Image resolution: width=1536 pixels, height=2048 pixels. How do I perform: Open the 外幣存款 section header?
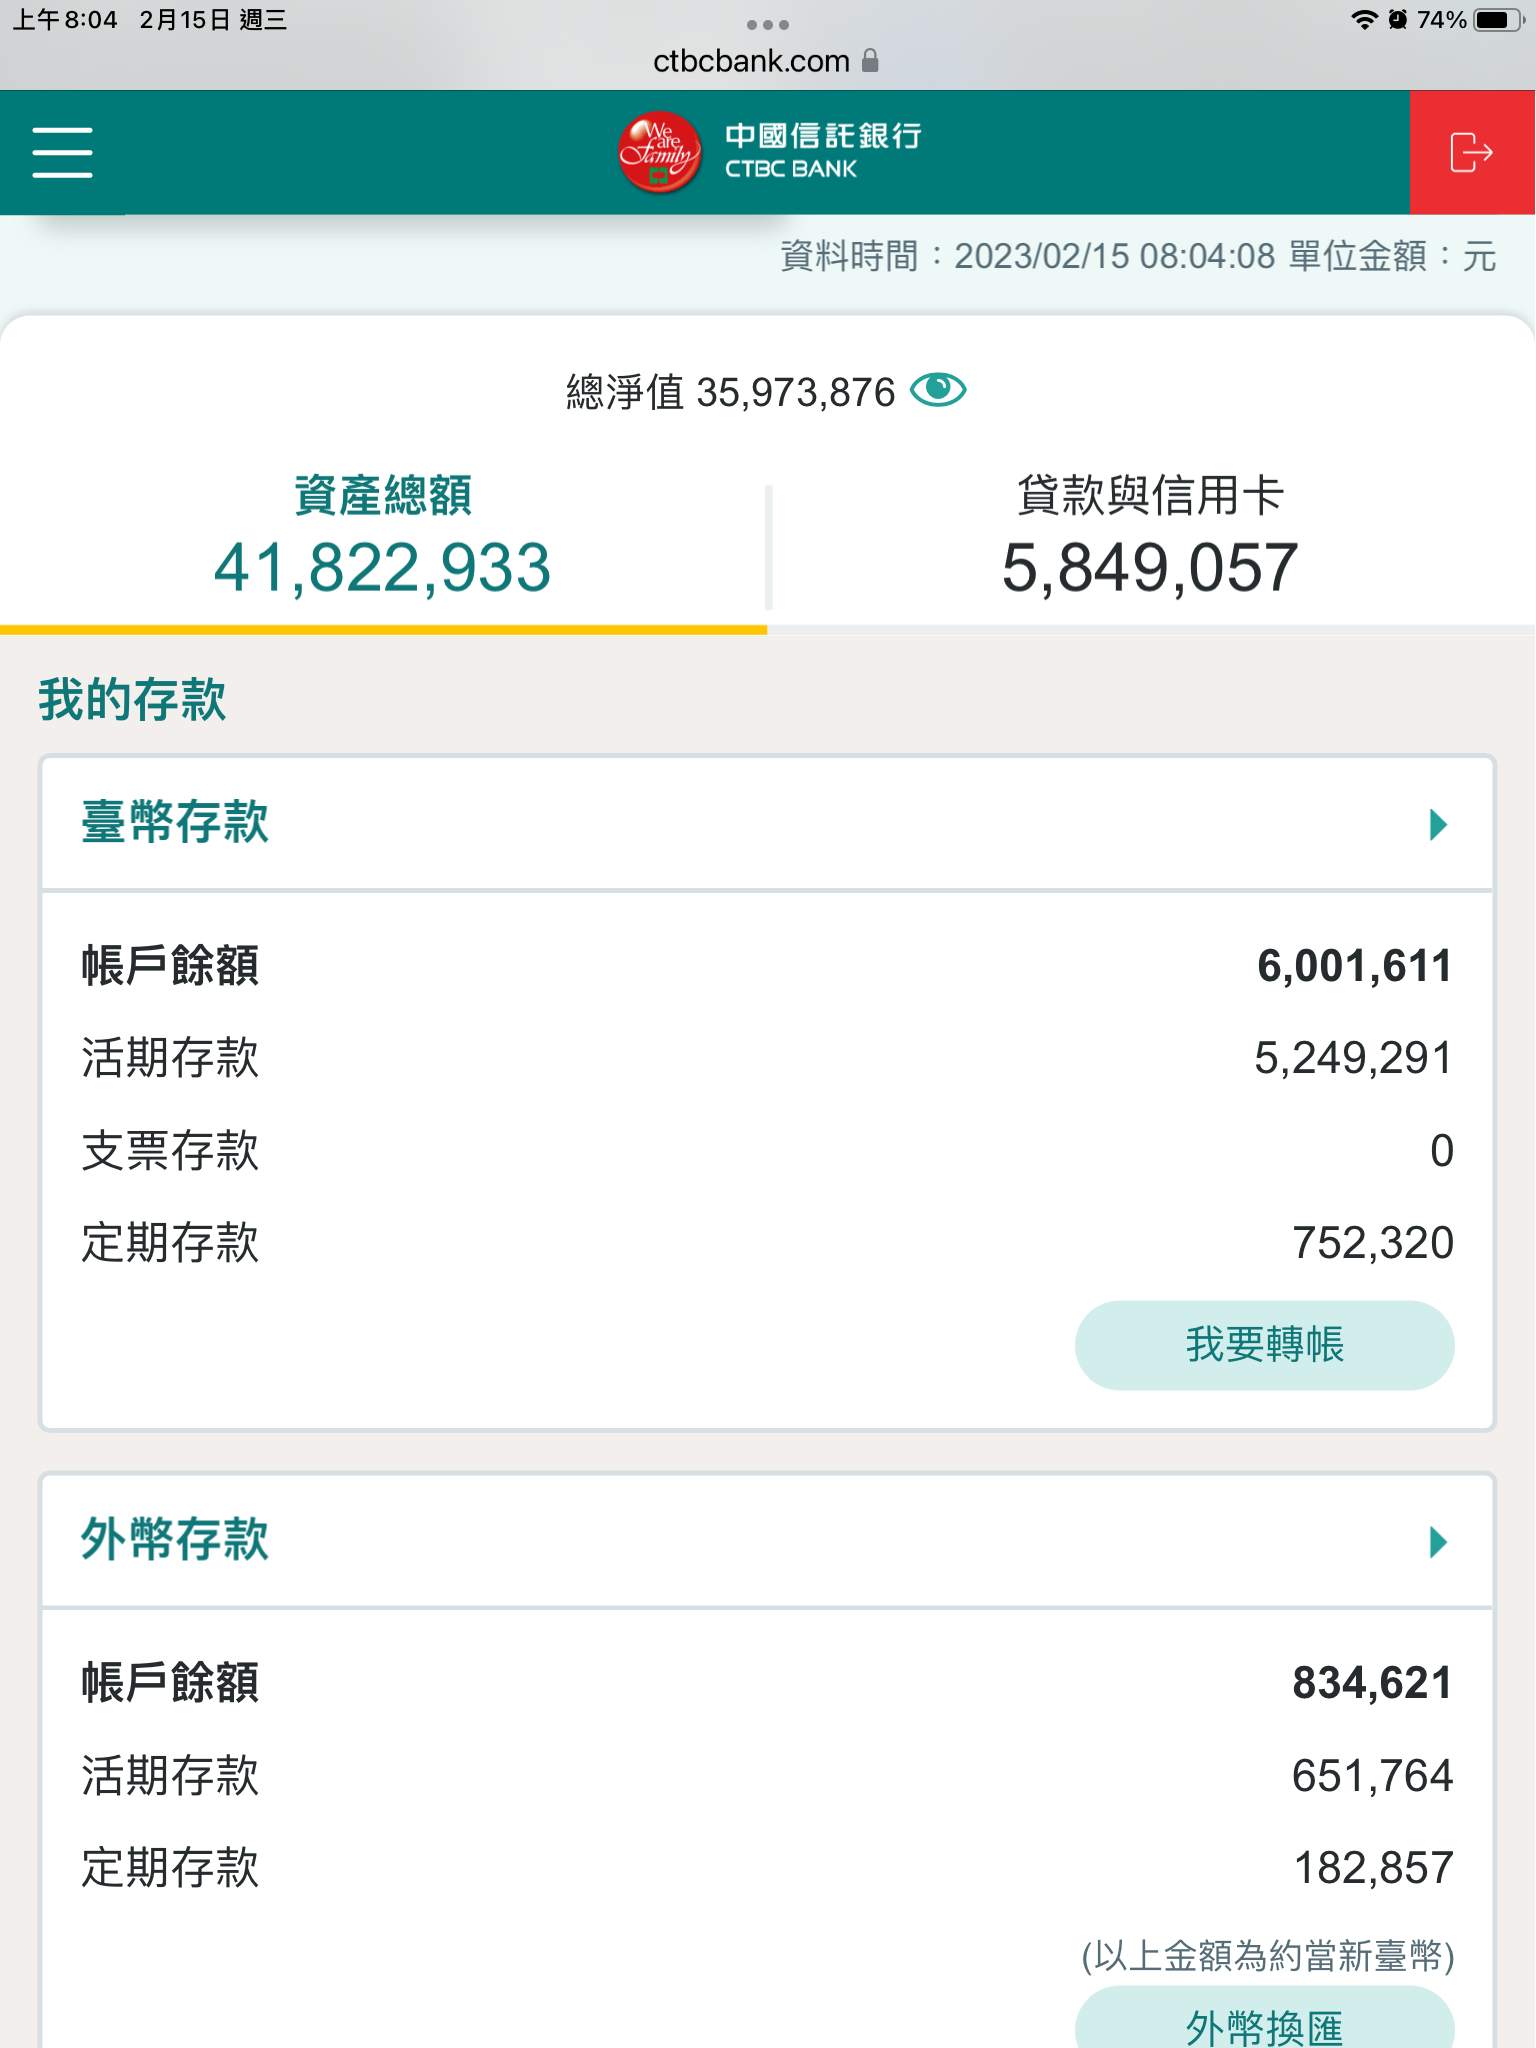click(175, 1539)
